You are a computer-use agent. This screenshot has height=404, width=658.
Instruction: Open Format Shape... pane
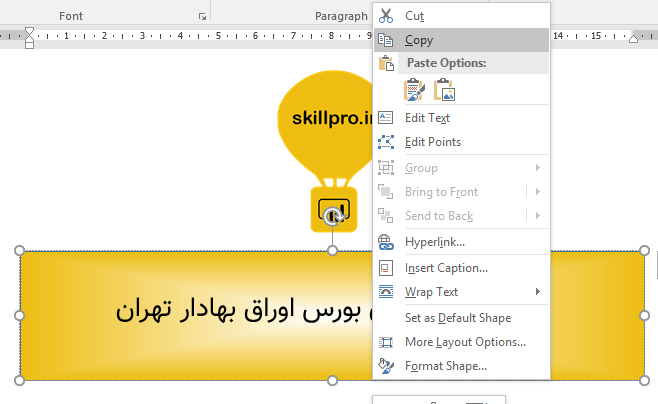point(462,366)
